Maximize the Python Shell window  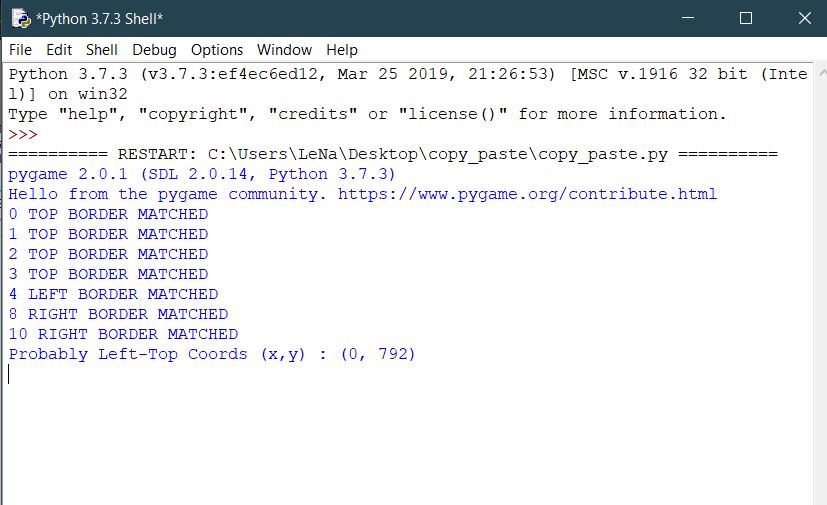pyautogui.click(x=745, y=19)
